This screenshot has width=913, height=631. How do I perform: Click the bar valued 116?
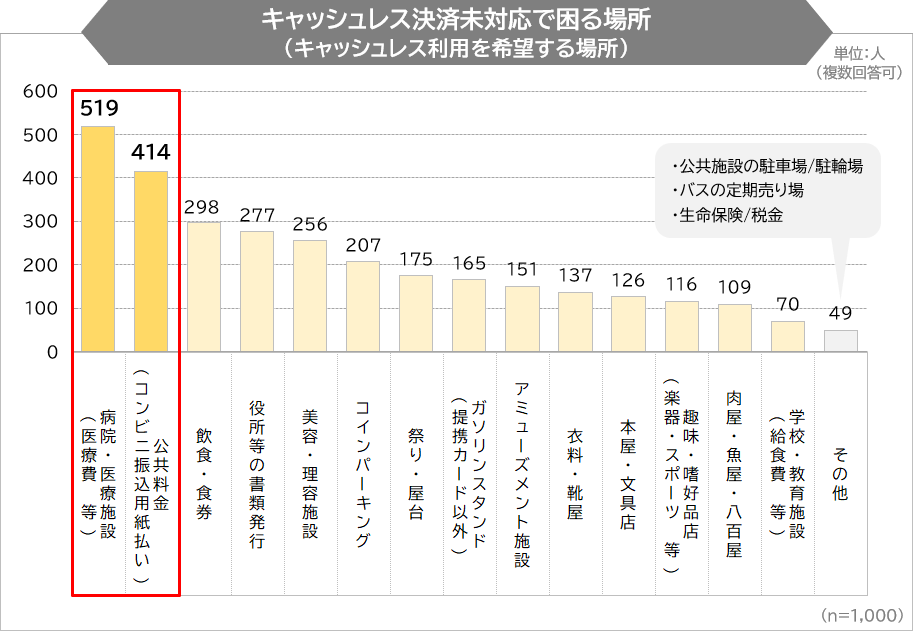click(682, 327)
